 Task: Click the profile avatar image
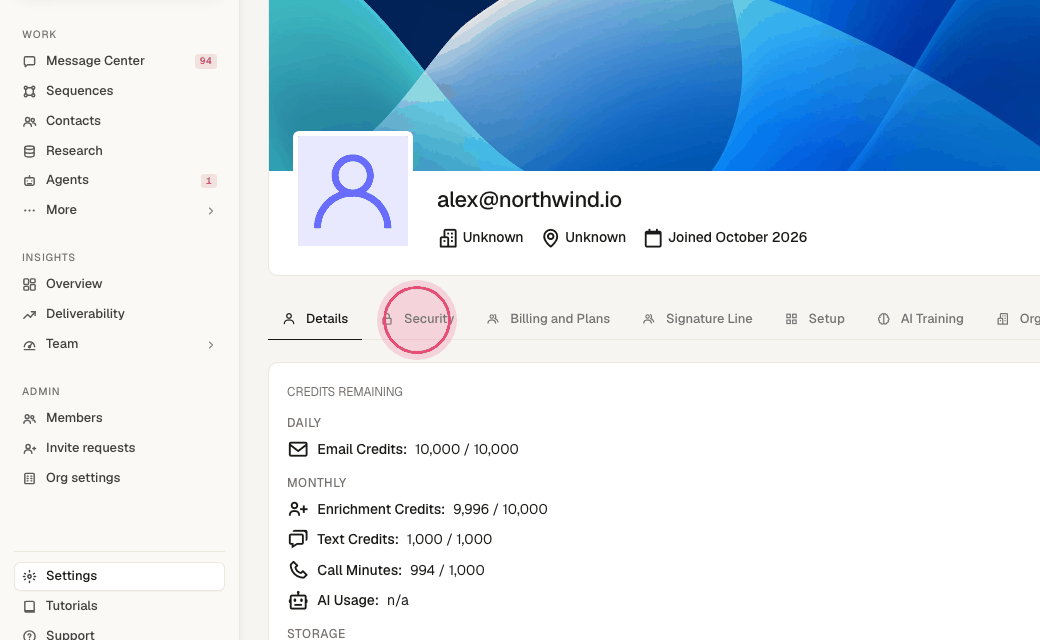click(x=353, y=191)
